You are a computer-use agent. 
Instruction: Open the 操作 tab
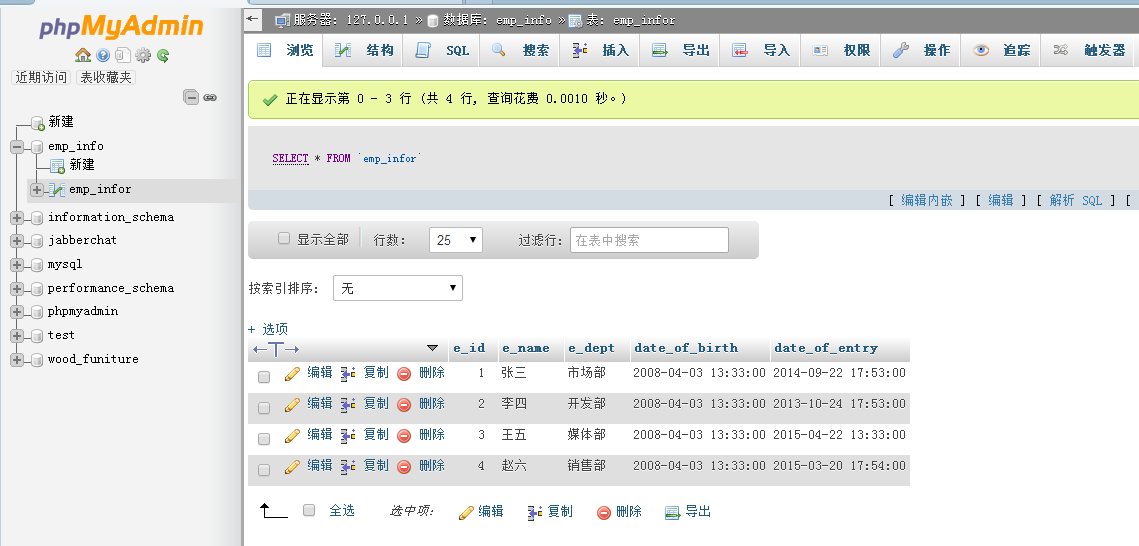921,50
